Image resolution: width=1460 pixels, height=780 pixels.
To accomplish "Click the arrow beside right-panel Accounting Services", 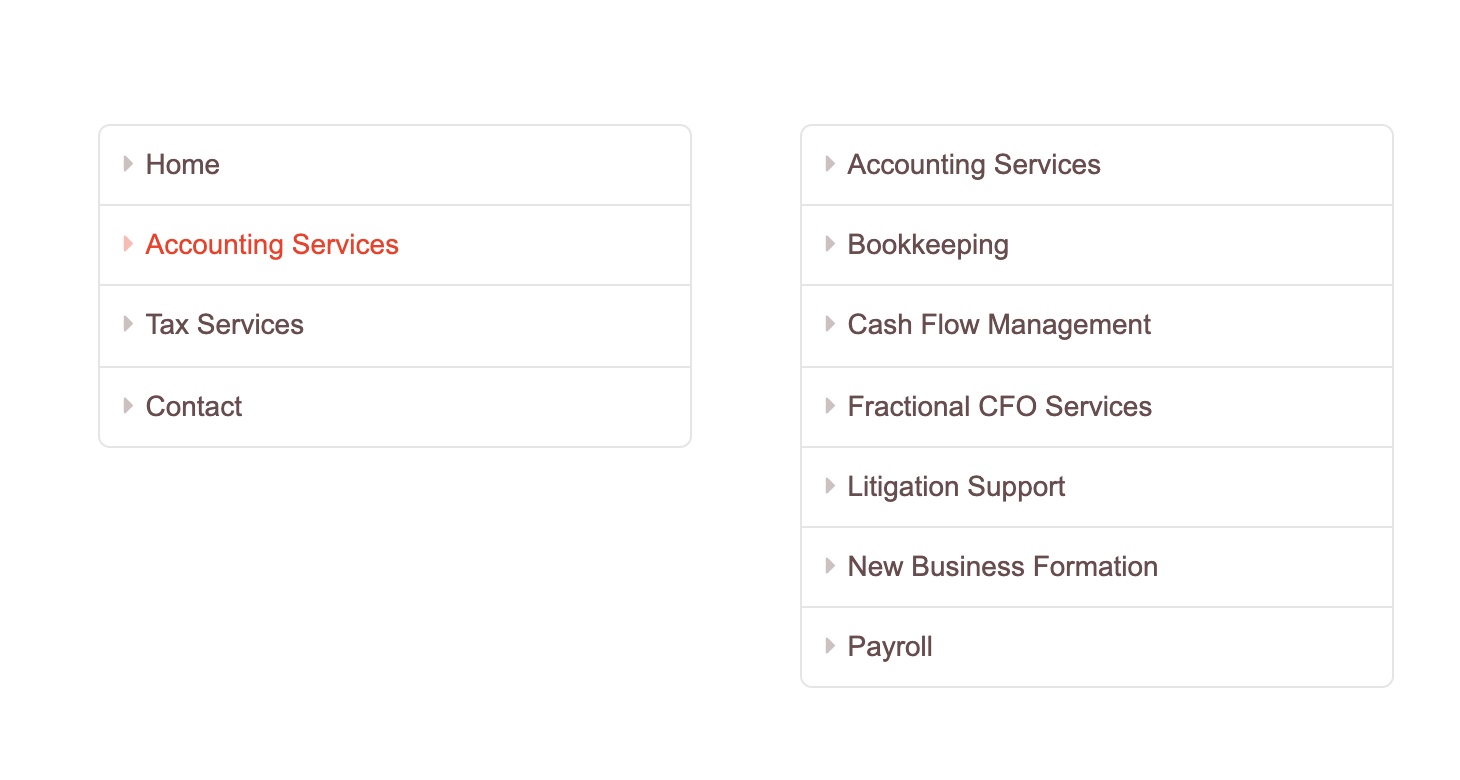I will 830,164.
